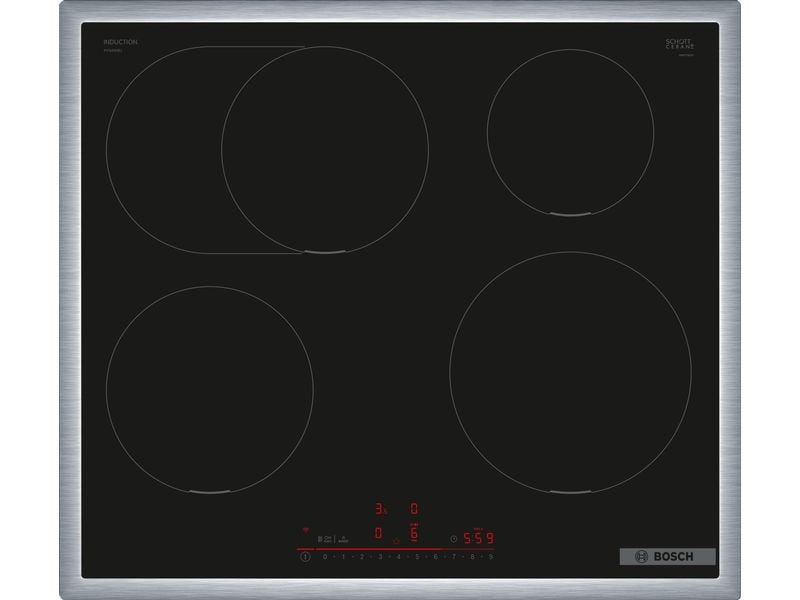Screen dimensions: 800x600
Task: Set heat level 2 on the slider
Action: point(362,557)
